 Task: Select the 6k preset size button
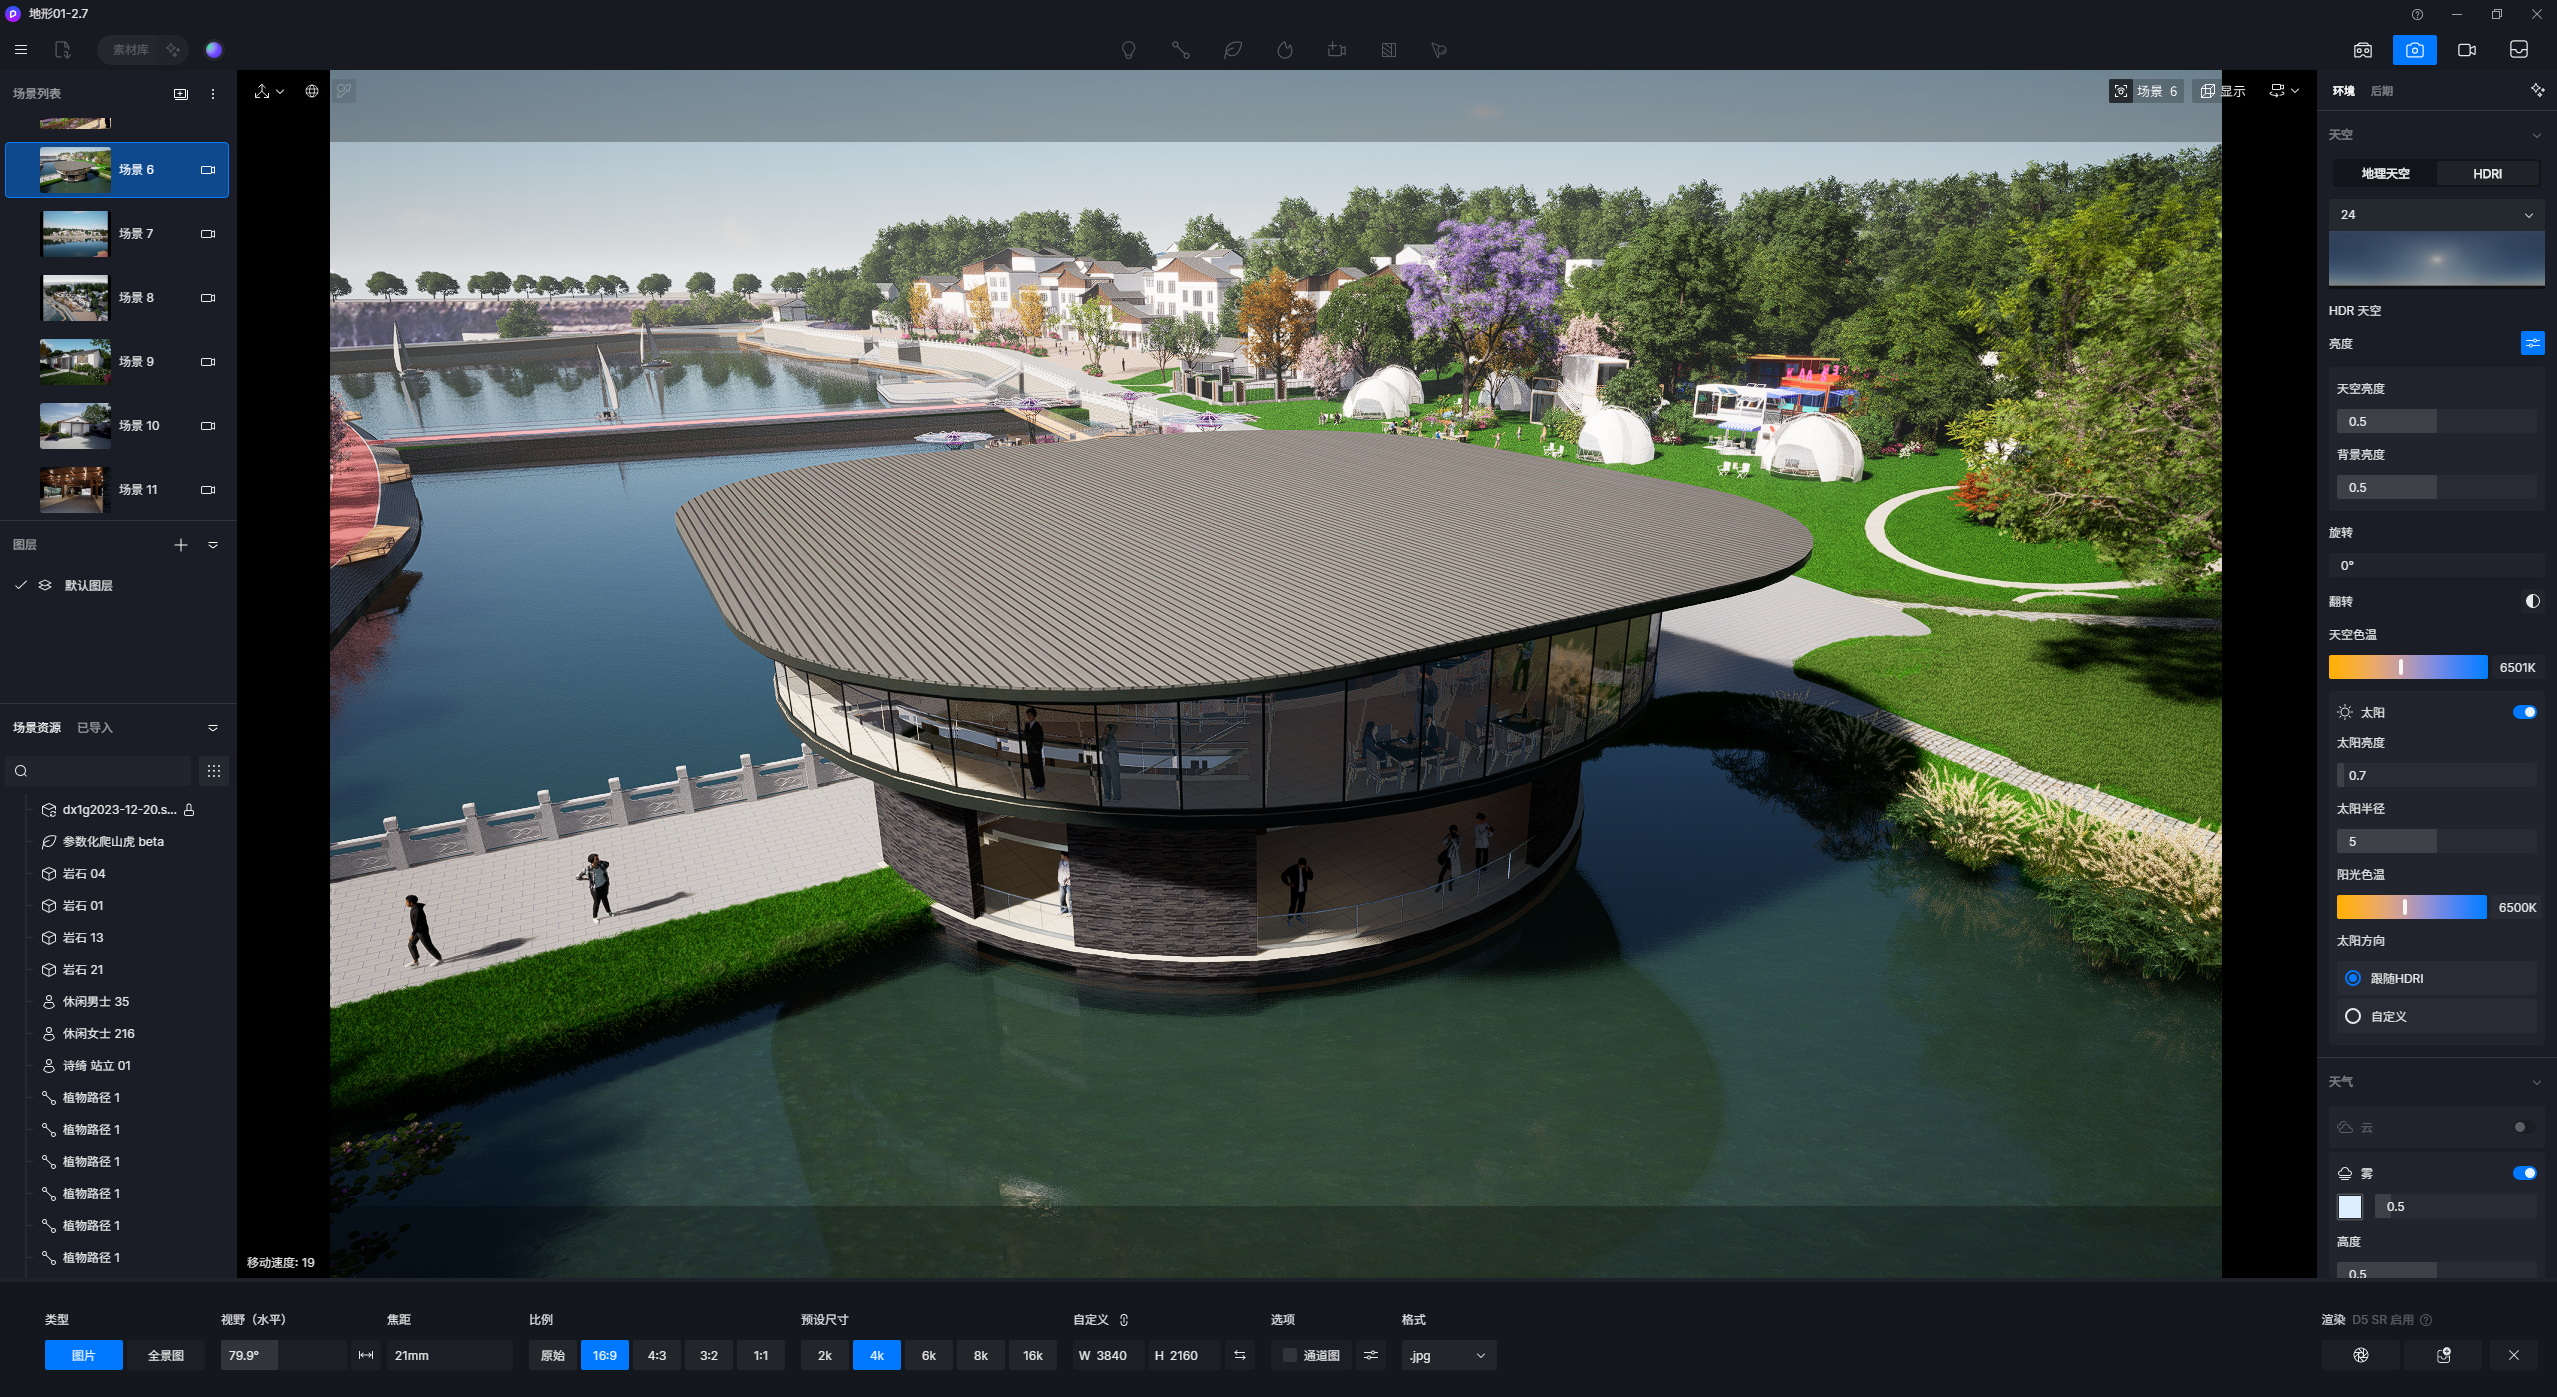928,1355
